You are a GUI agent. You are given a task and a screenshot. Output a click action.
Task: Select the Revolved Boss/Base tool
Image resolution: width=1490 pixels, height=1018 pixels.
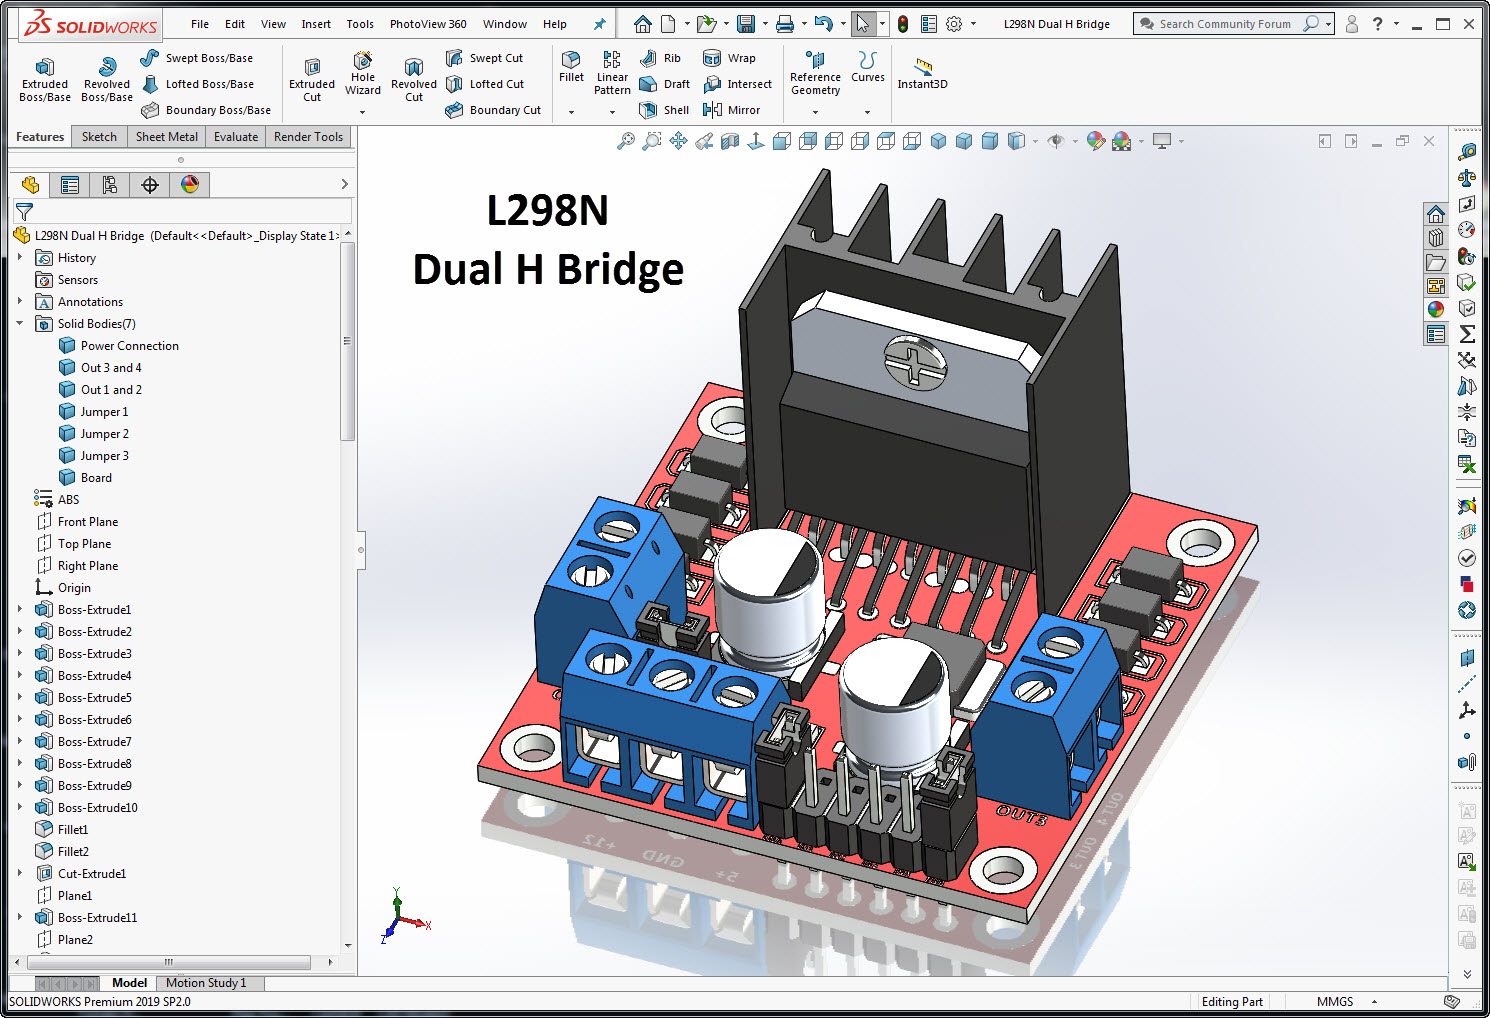tap(107, 79)
